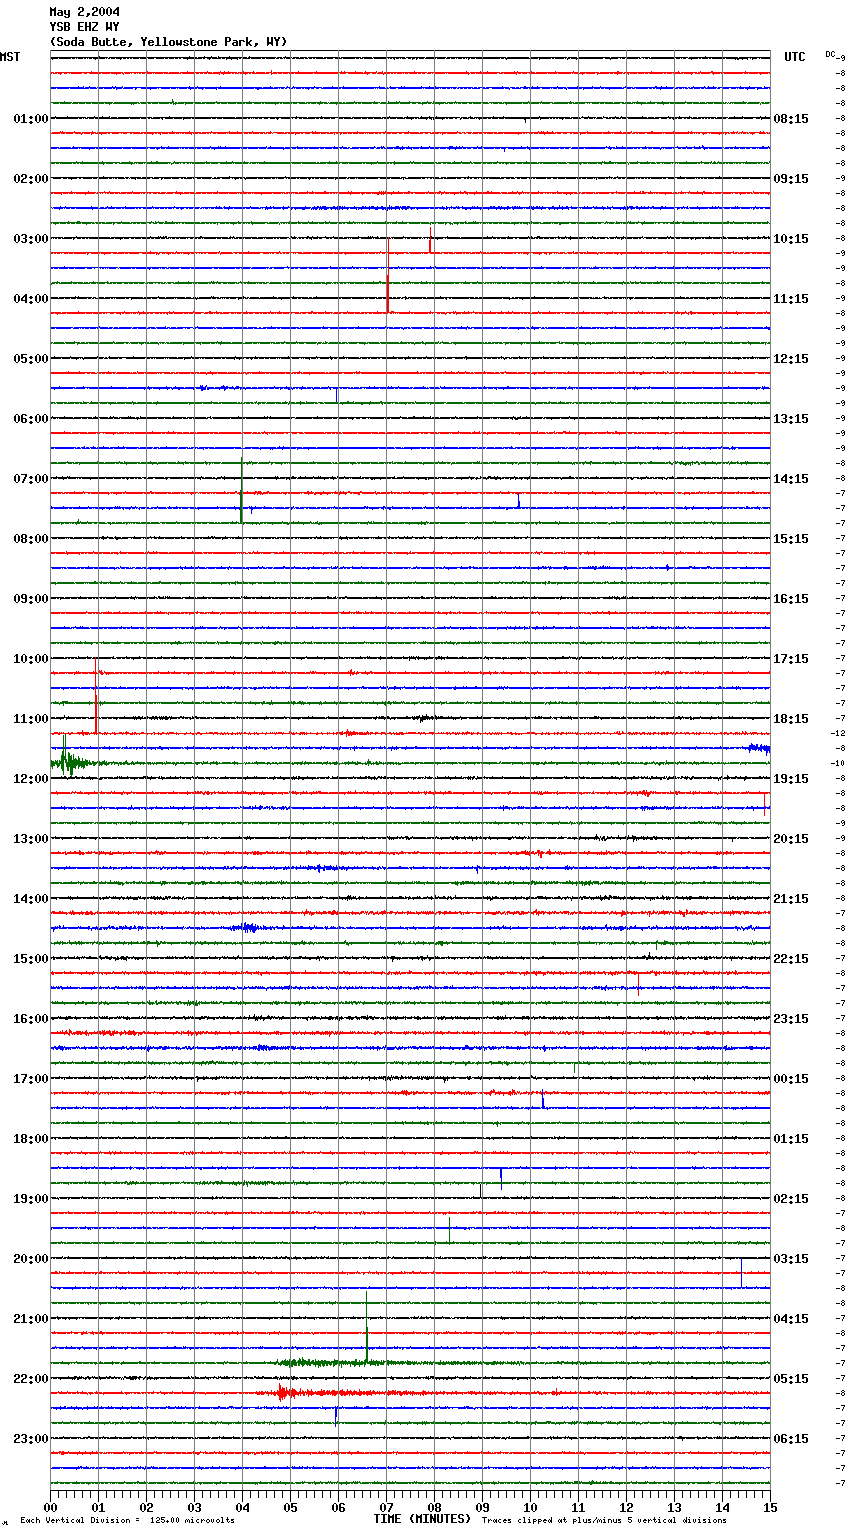Click bottom minute axis label '10'
This screenshot has height=1534, width=850.
point(530,1508)
